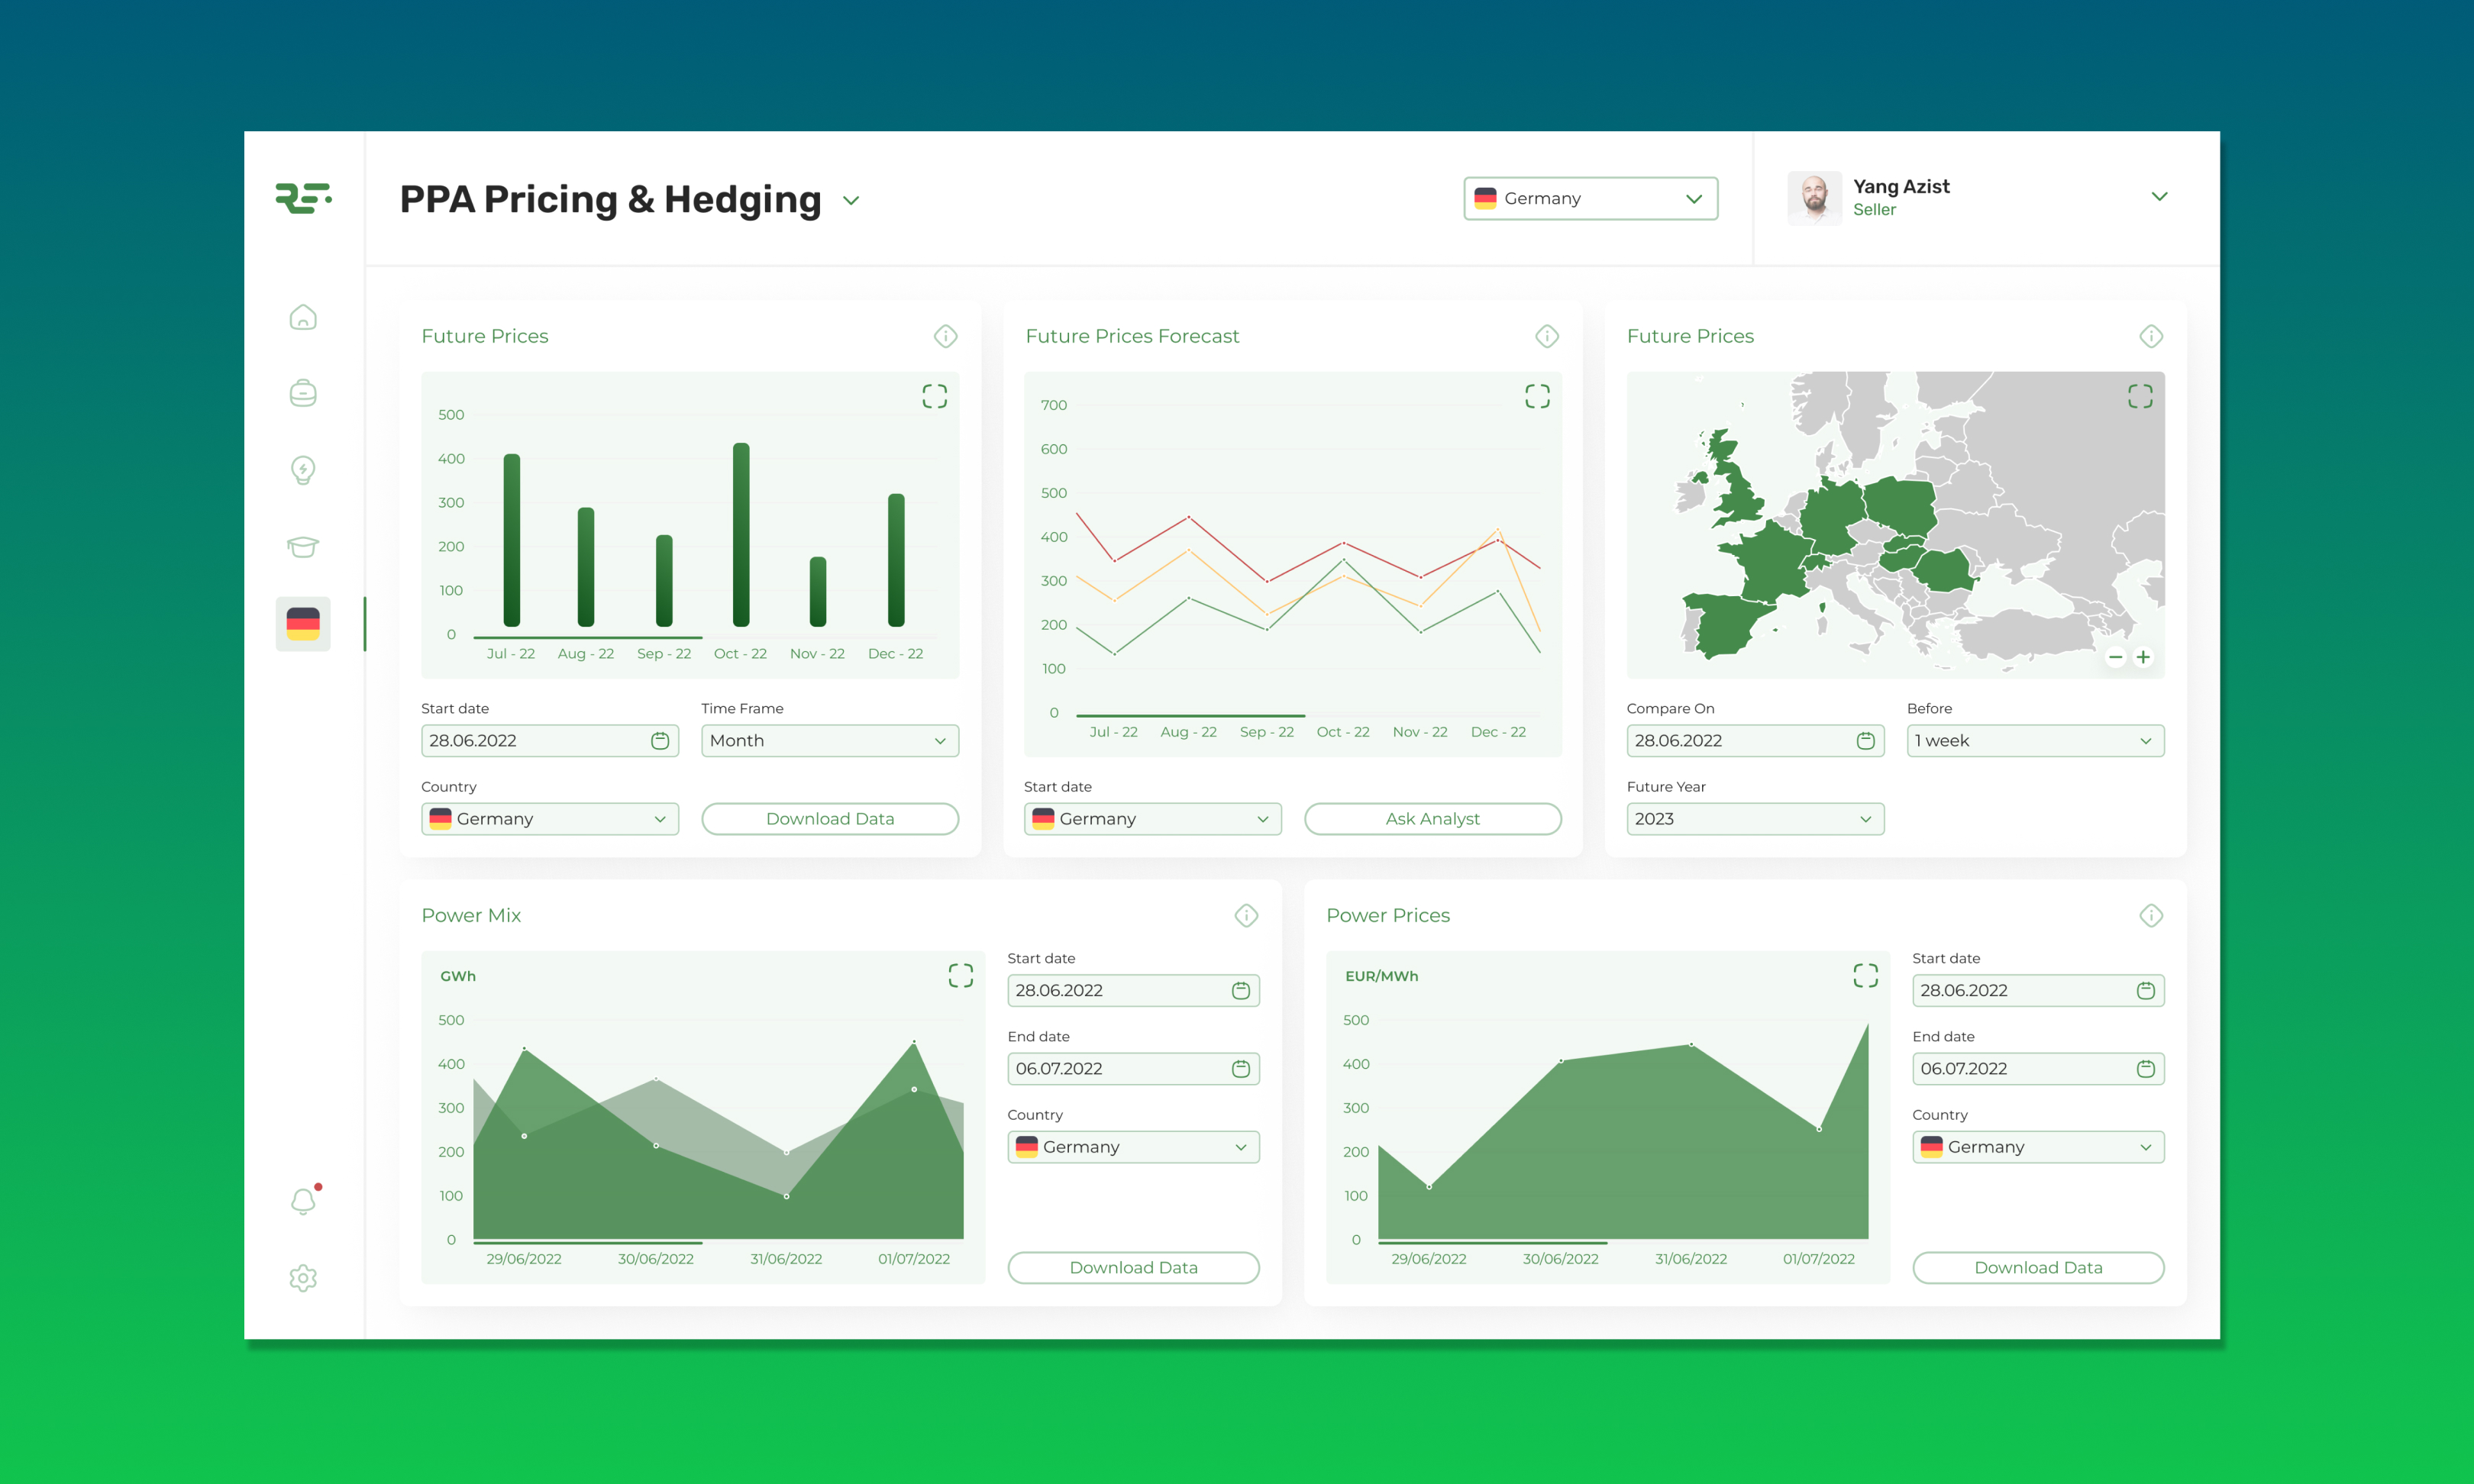Open the header Germany country dropdown
2474x1484 pixels.
[1590, 198]
